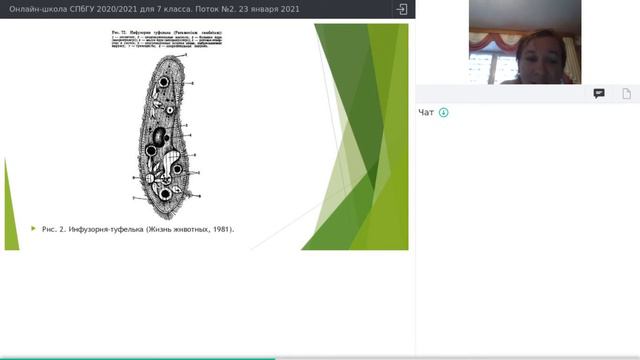The width and height of the screenshot is (640, 360).
Task: Click the playback progress bar
Action: coord(320,358)
